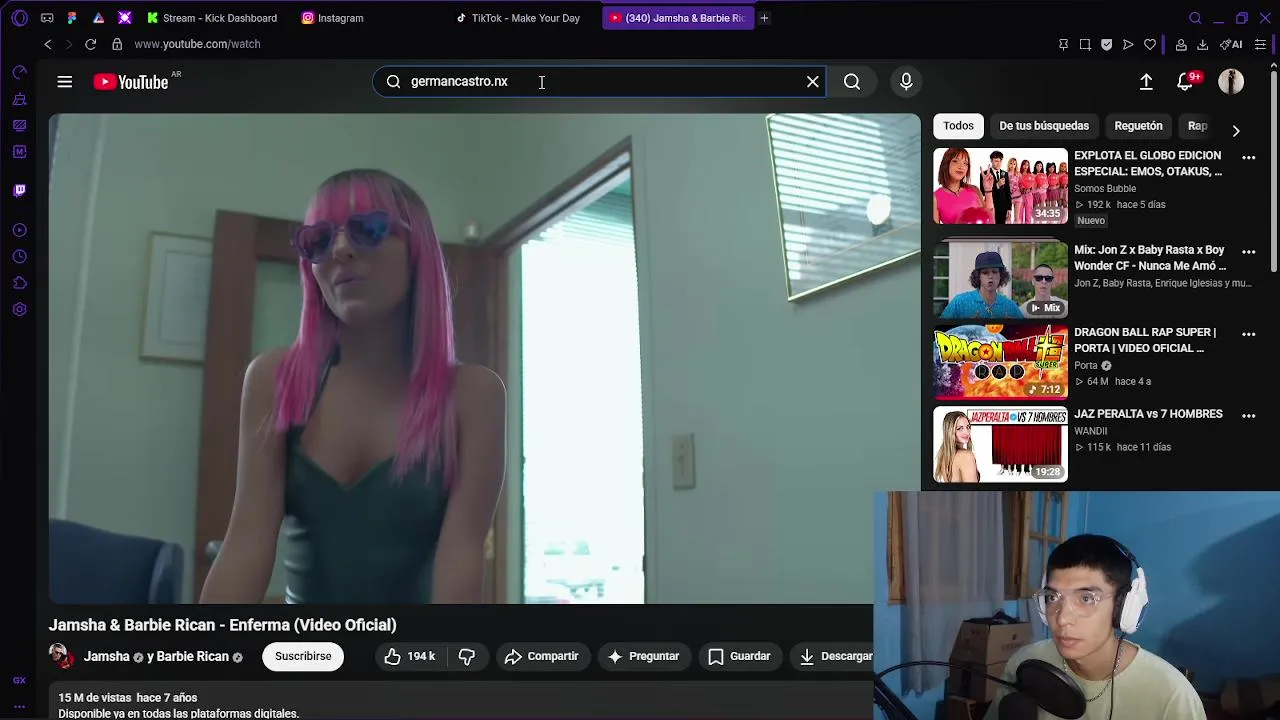
Task: Open the YouTube guide hamburger menu
Action: coord(64,82)
